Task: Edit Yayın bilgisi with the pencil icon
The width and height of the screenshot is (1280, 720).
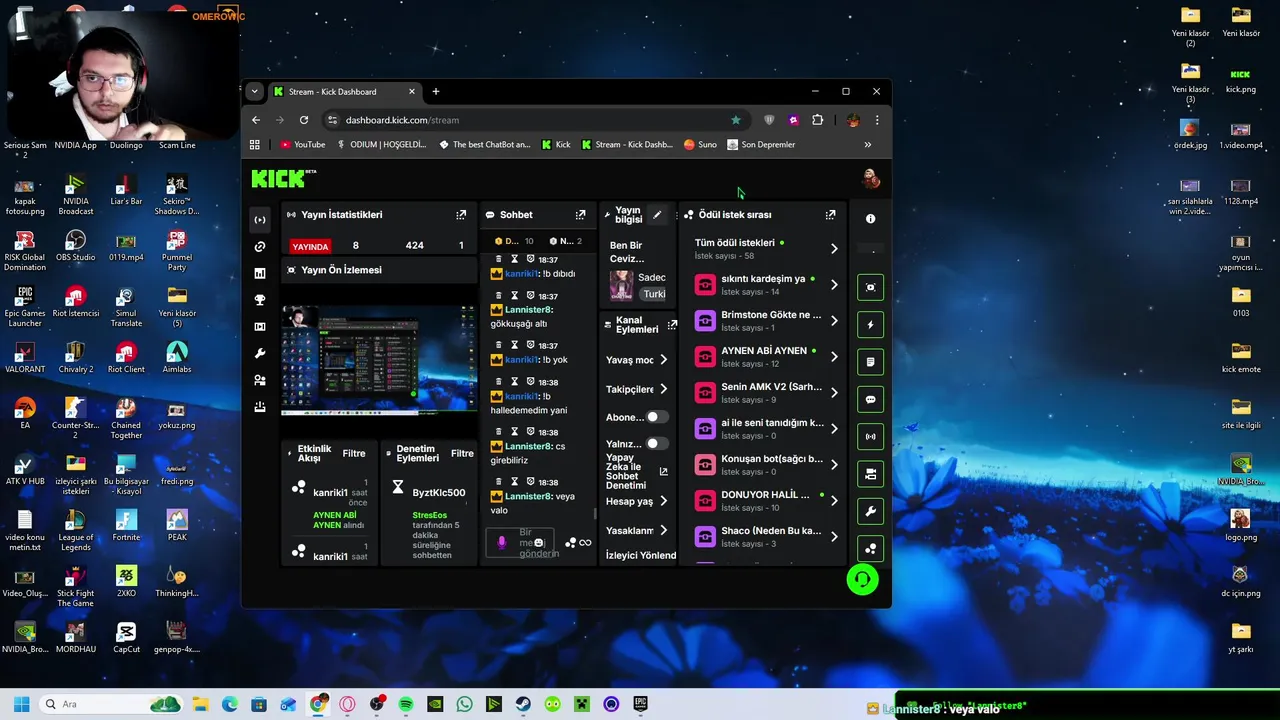Action: (x=657, y=215)
